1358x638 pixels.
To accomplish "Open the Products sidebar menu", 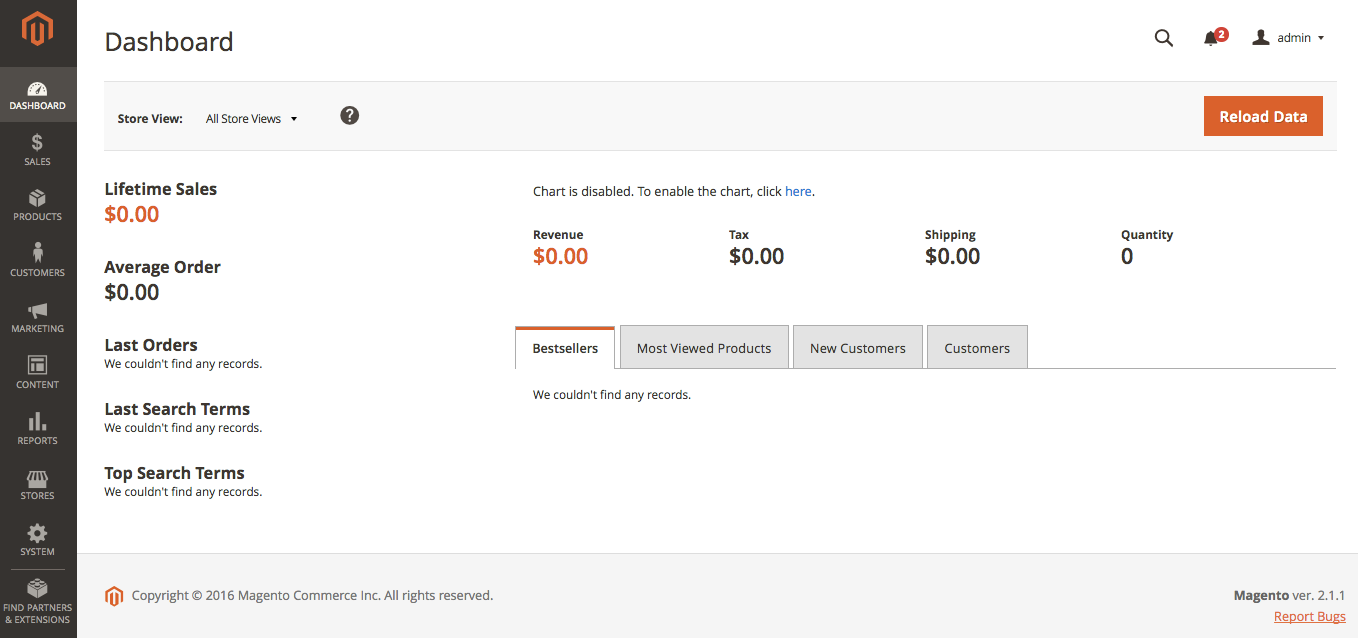I will click(x=38, y=205).
